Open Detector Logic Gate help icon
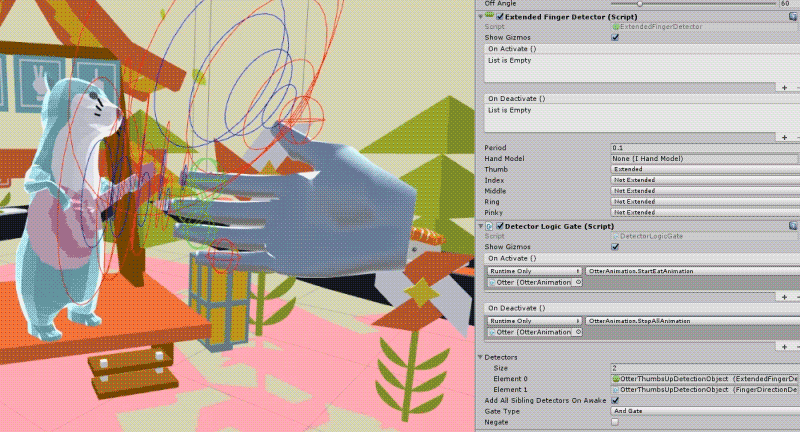800x432 pixels. click(793, 226)
